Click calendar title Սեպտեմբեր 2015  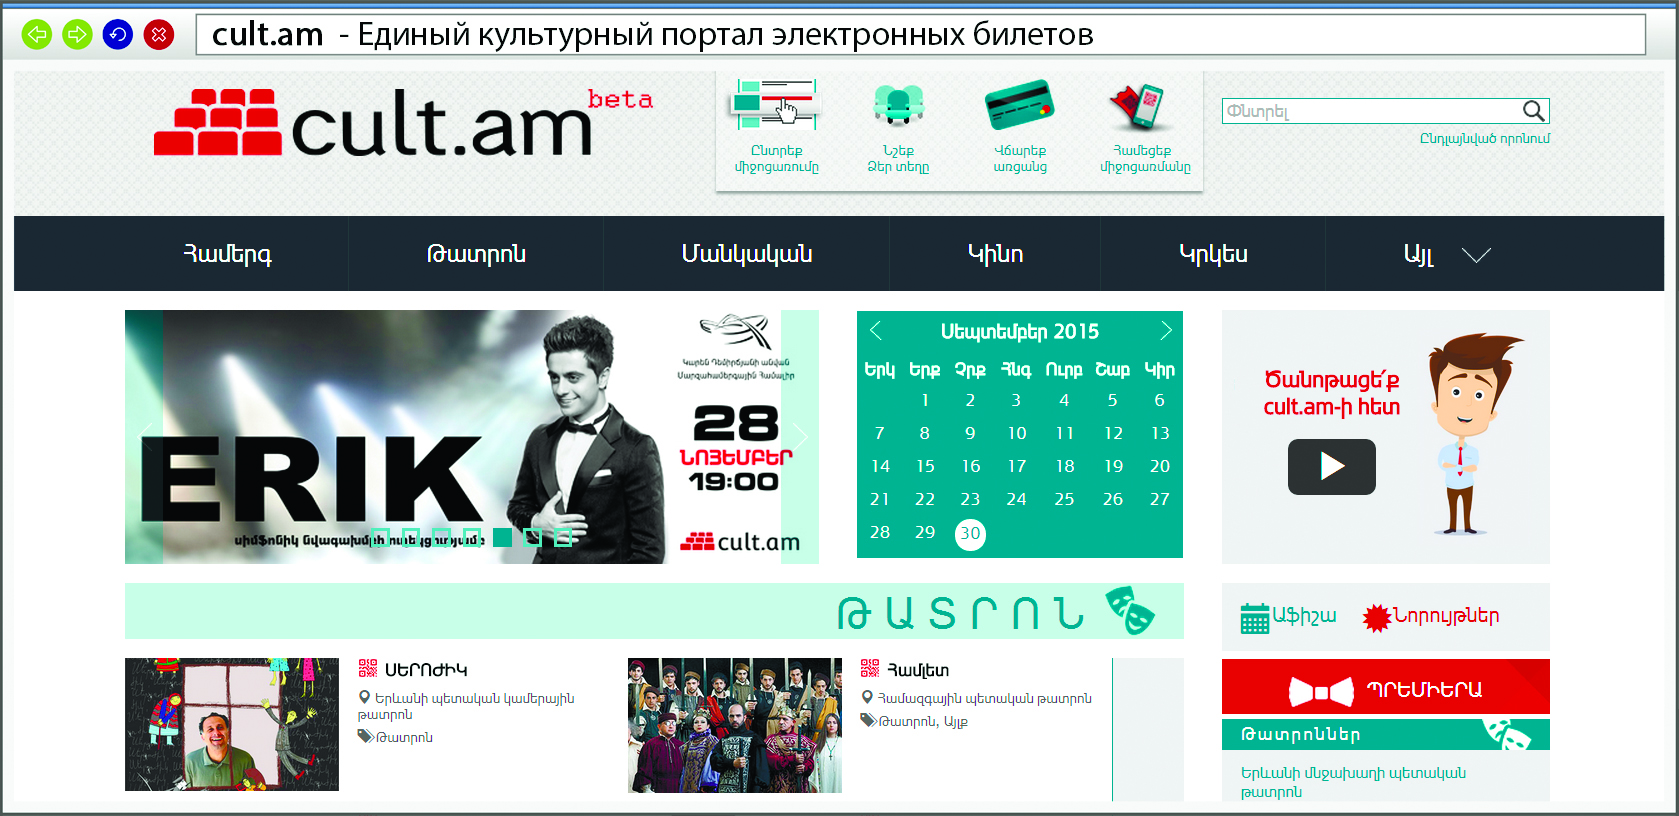[x=1019, y=331]
